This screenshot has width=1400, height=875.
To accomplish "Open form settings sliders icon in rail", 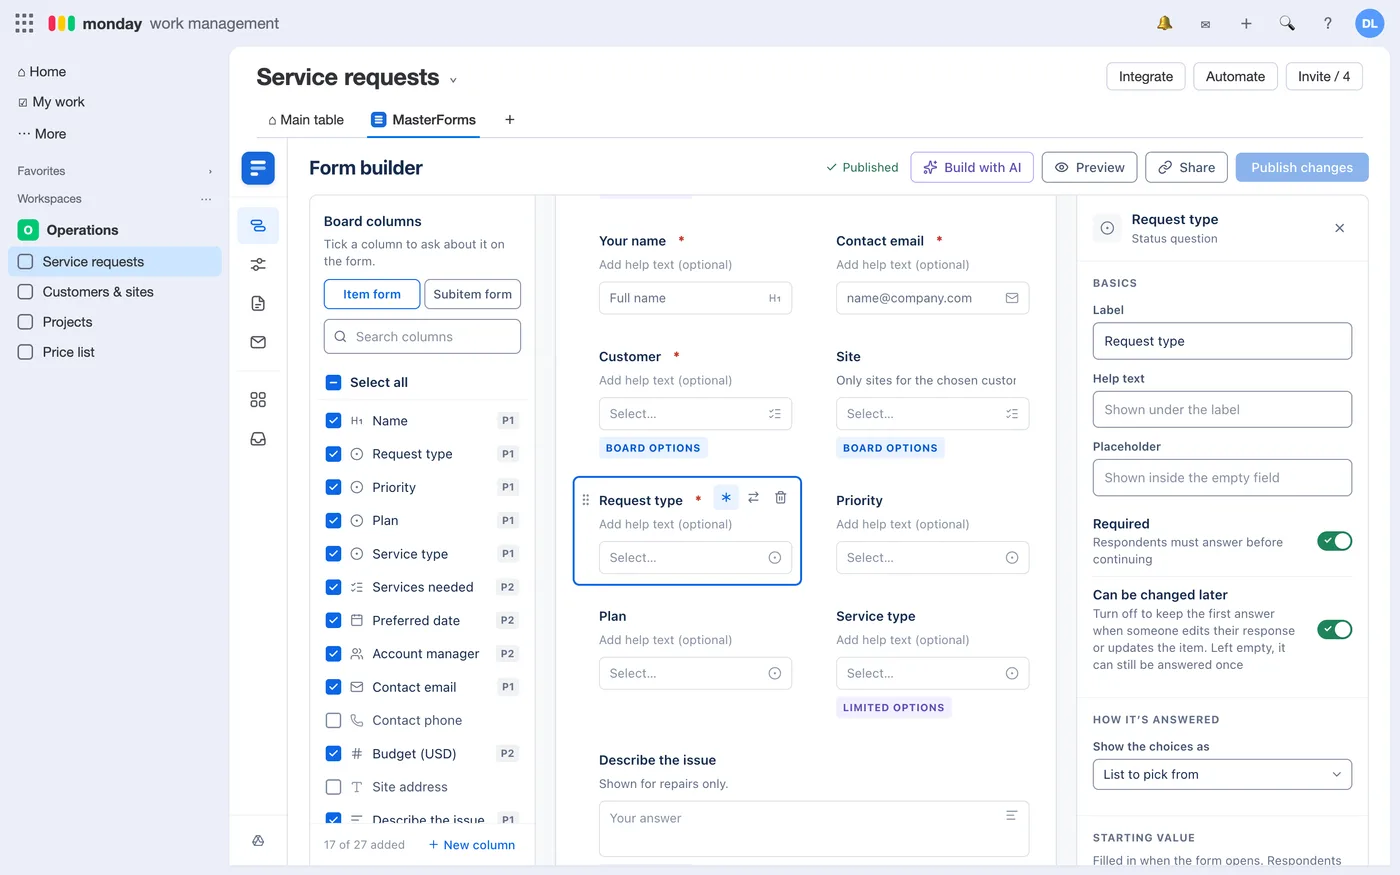I will point(258,264).
